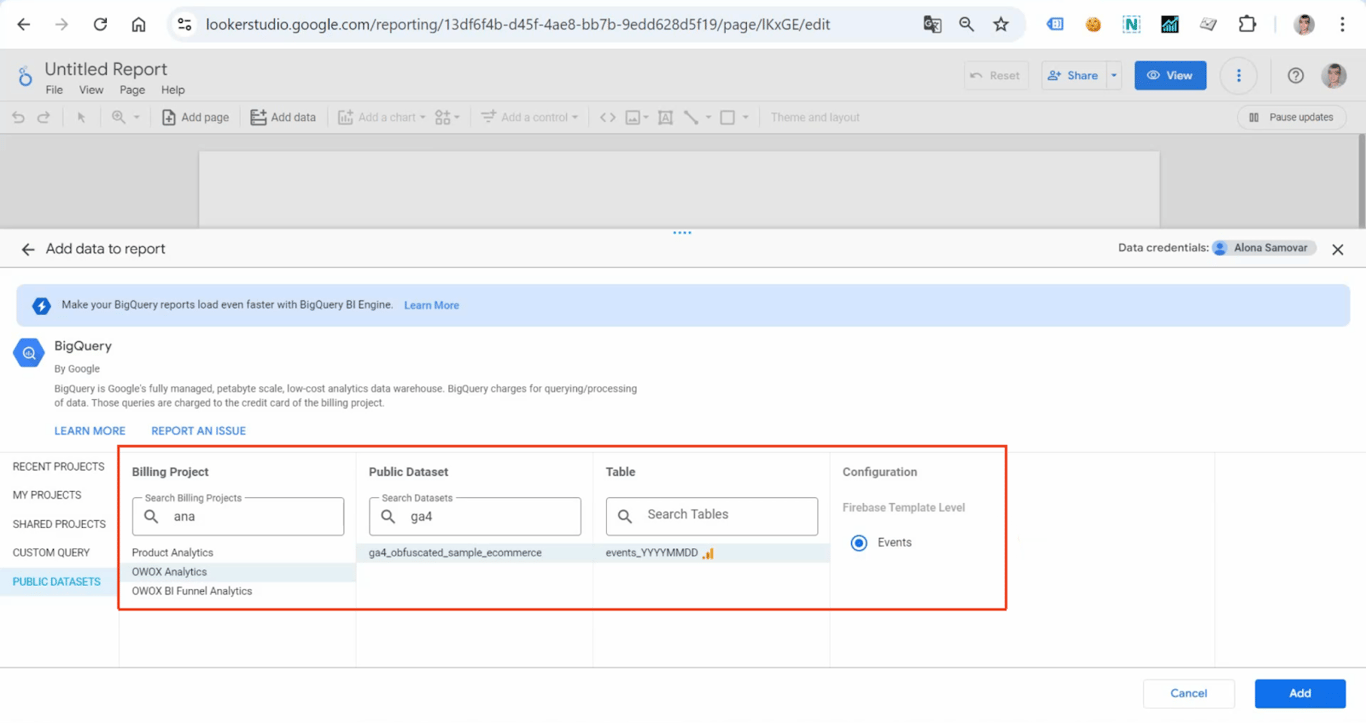1366x723 pixels.
Task: Open the Share dropdown arrow
Action: [x=1113, y=76]
